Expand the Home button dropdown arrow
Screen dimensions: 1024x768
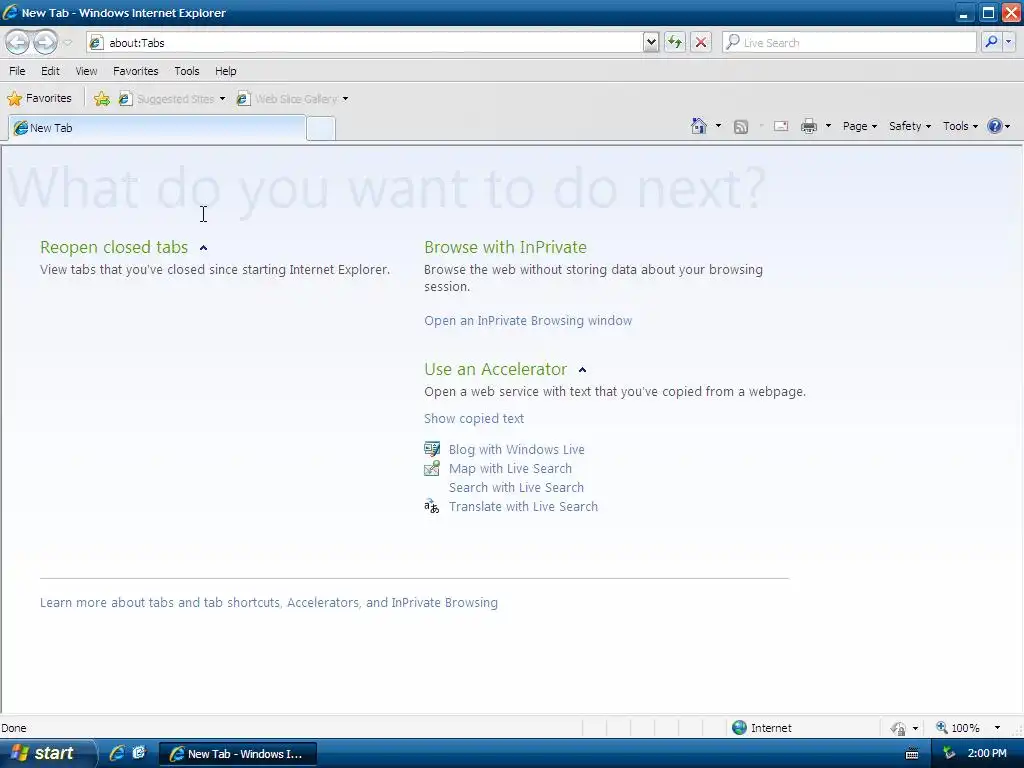718,126
